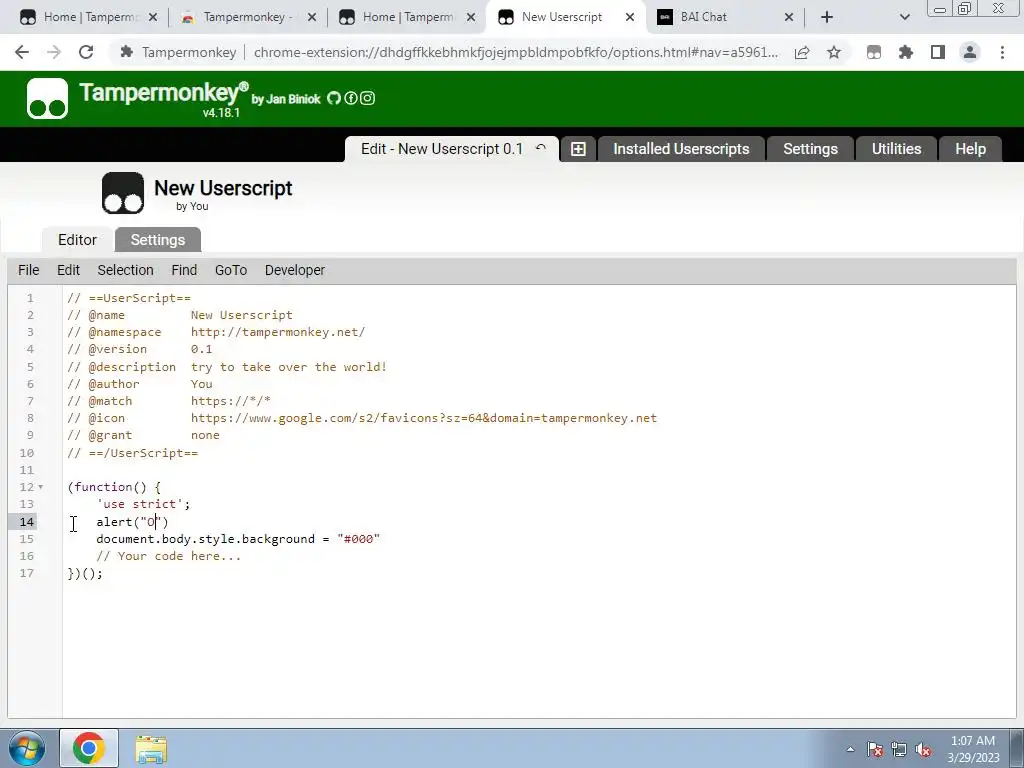The image size is (1024, 768).
Task: Click the address bar URL
Action: (515, 52)
